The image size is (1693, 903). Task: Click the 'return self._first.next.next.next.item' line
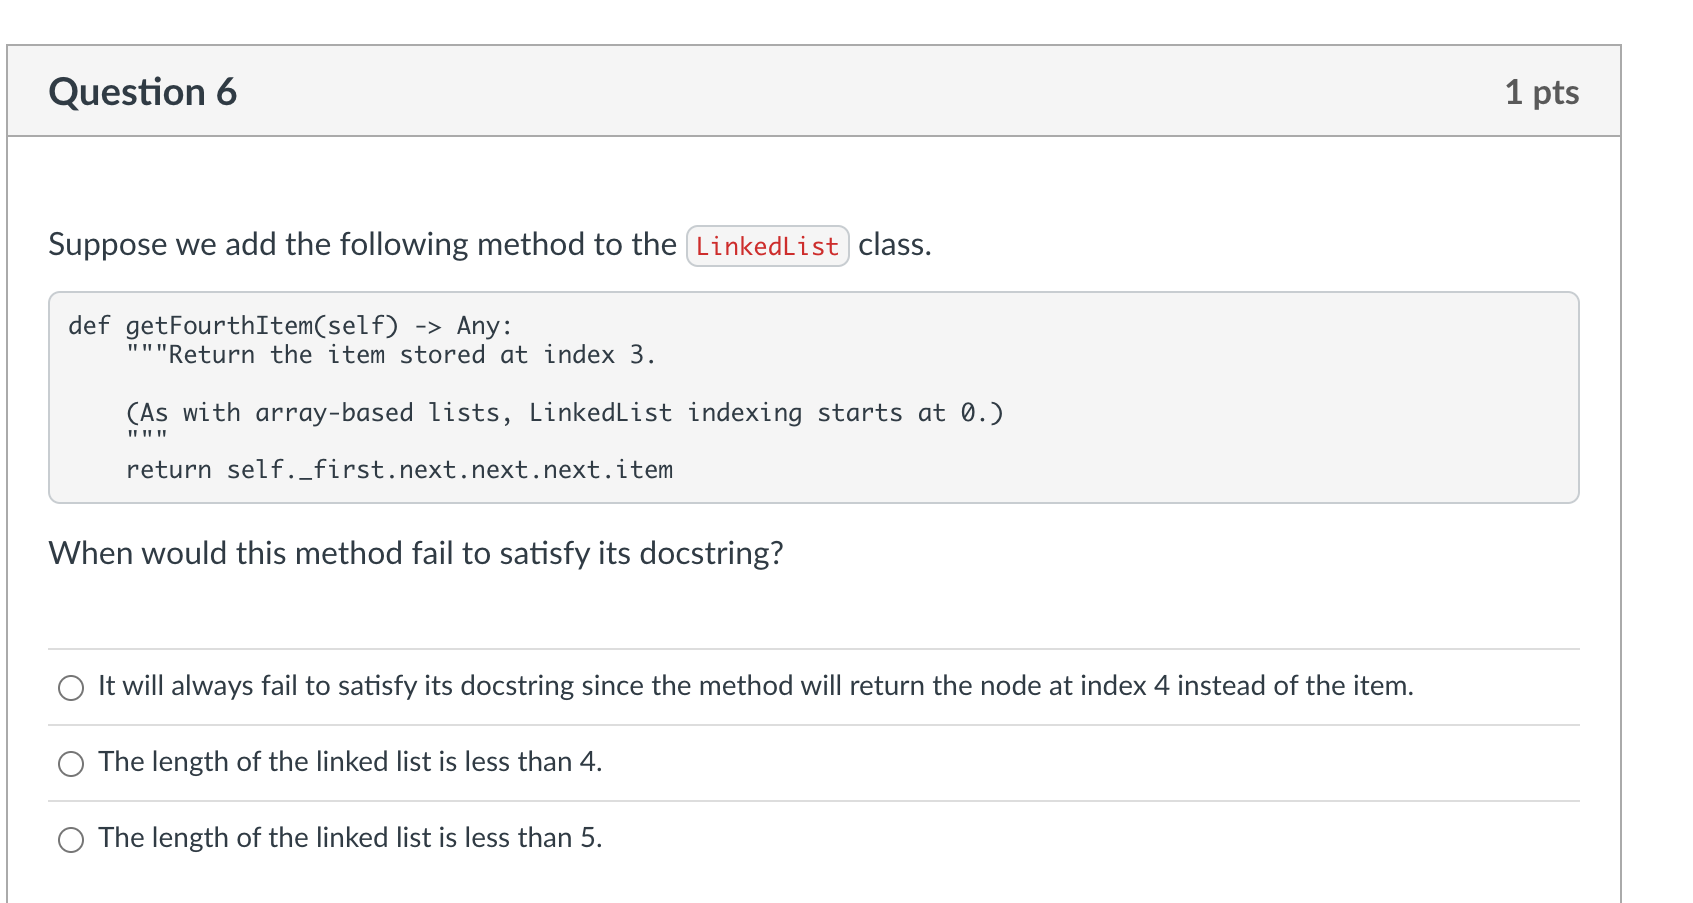point(399,470)
